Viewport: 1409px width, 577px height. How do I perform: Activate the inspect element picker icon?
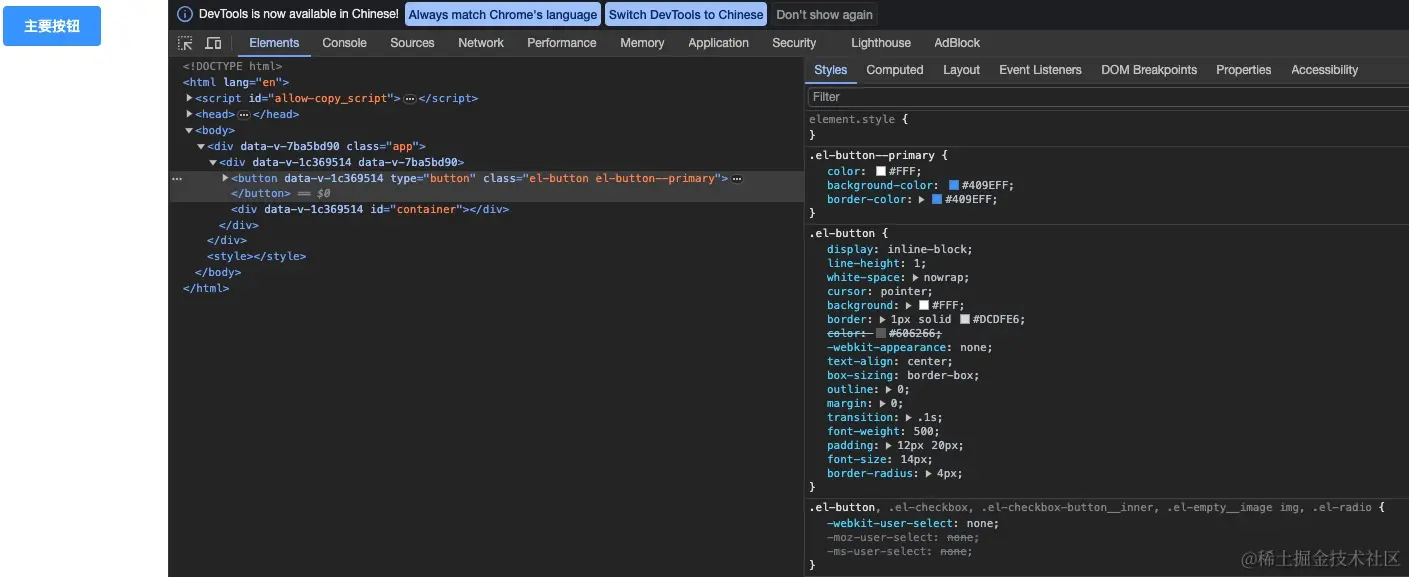click(185, 43)
